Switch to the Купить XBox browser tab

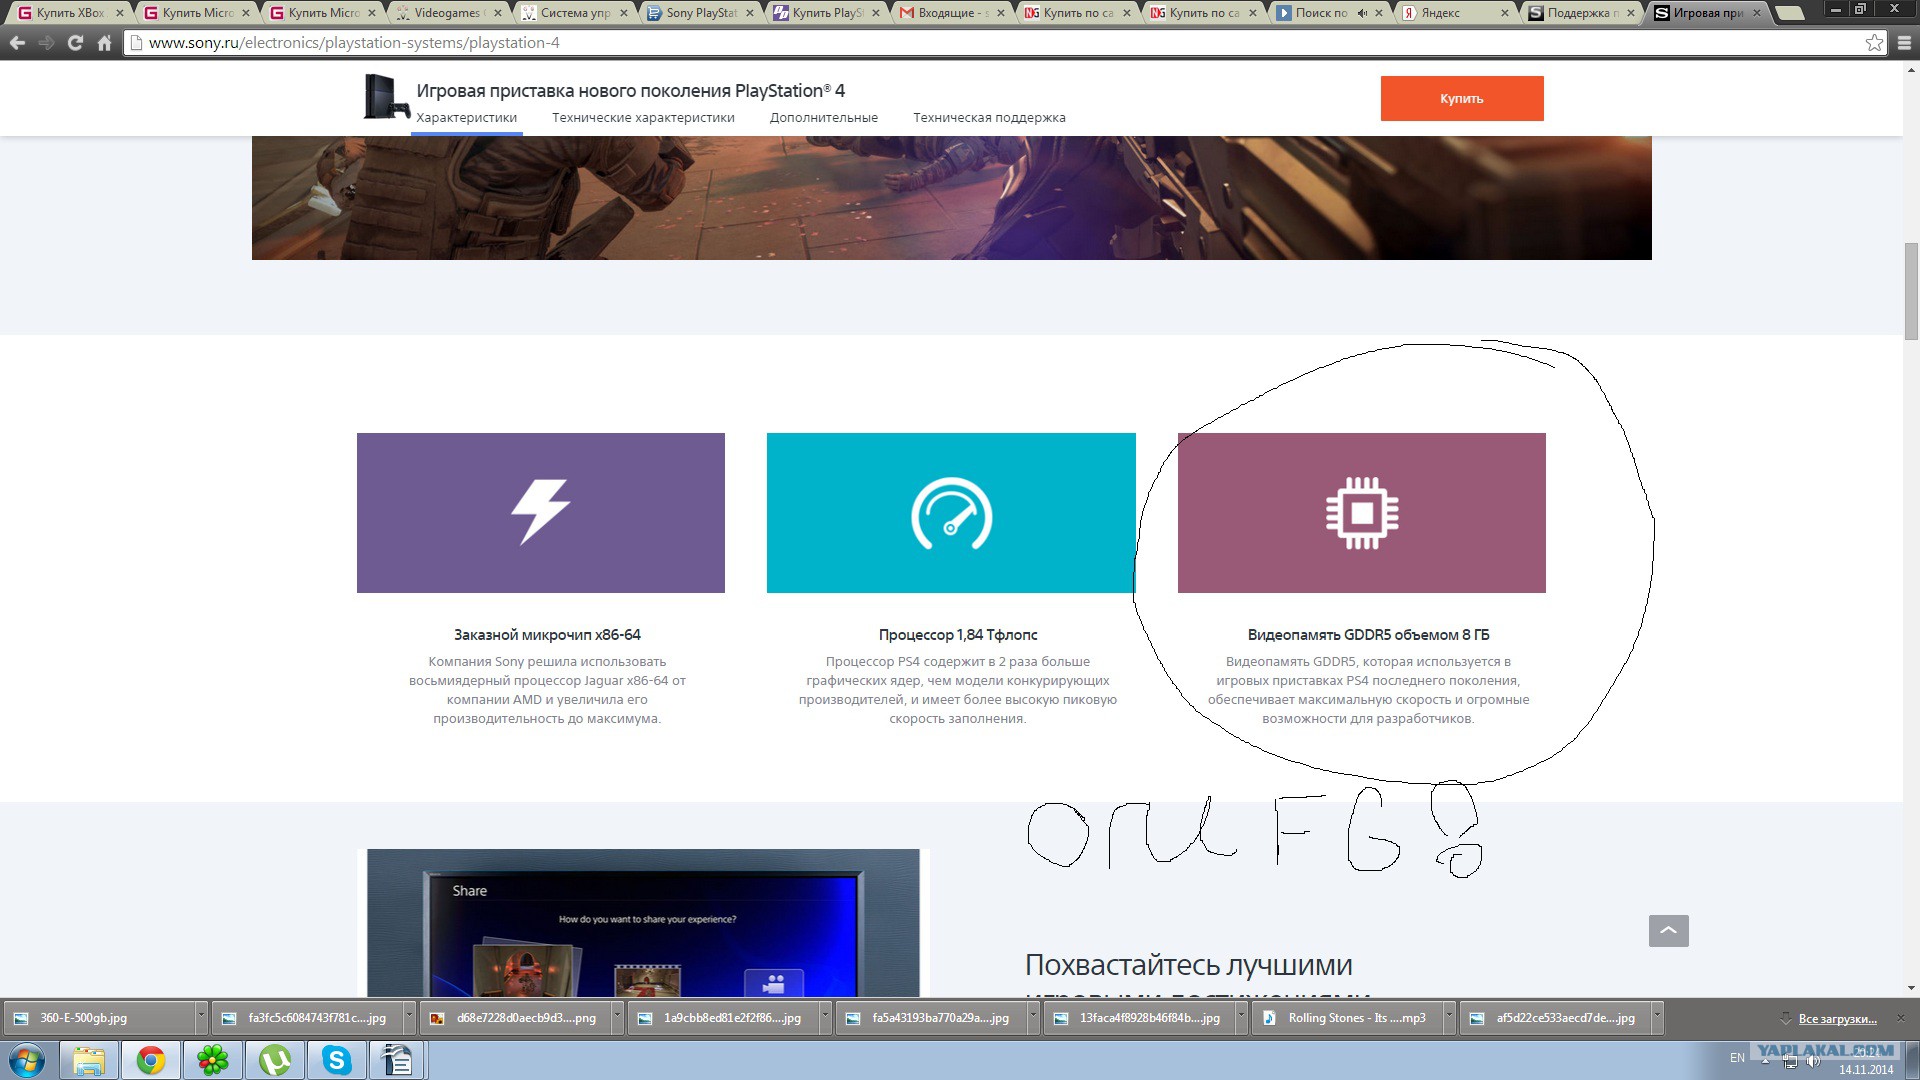(70, 13)
